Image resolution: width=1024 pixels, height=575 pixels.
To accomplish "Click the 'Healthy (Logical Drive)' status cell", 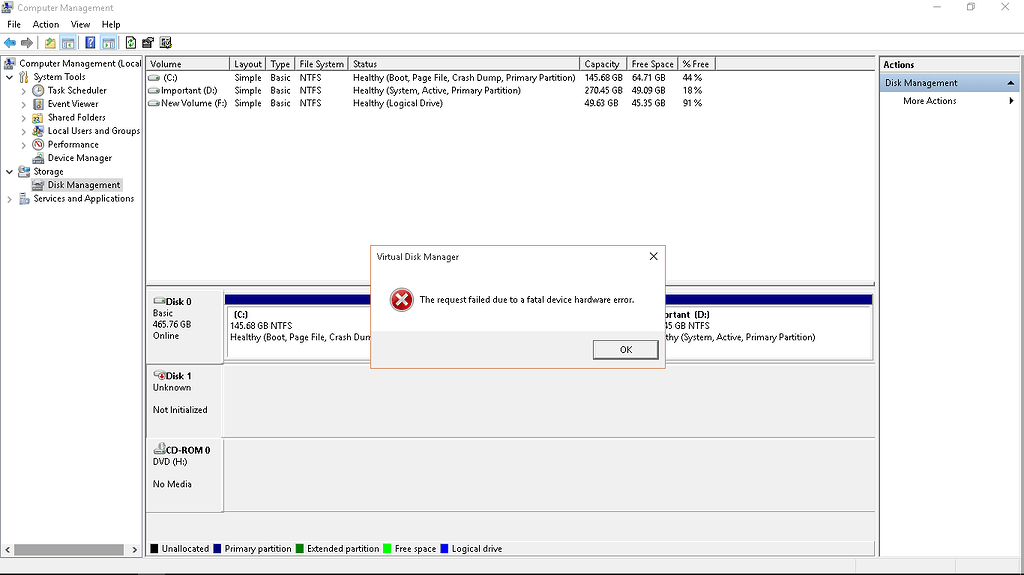I will [398, 103].
